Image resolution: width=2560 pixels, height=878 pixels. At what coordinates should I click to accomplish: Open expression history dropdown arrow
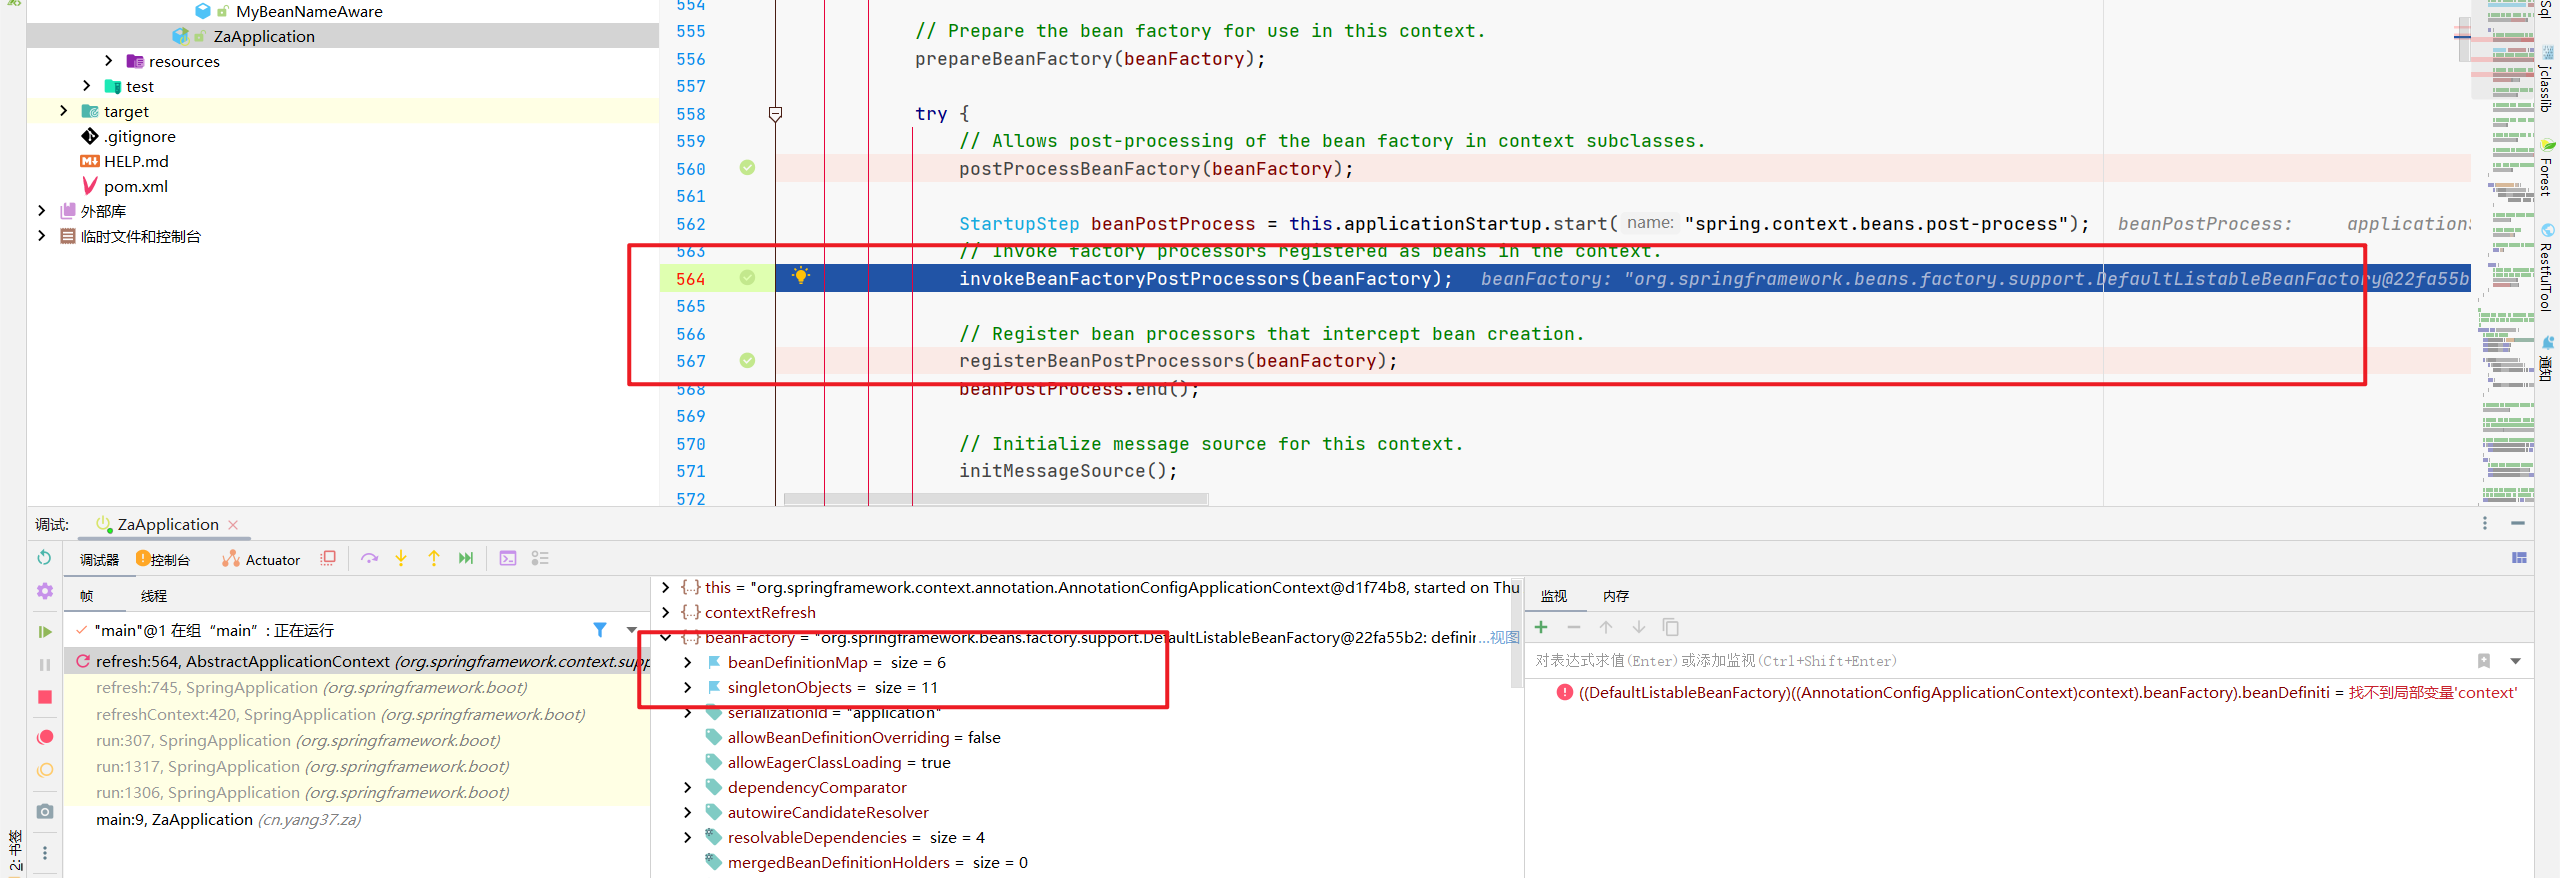click(x=2516, y=661)
